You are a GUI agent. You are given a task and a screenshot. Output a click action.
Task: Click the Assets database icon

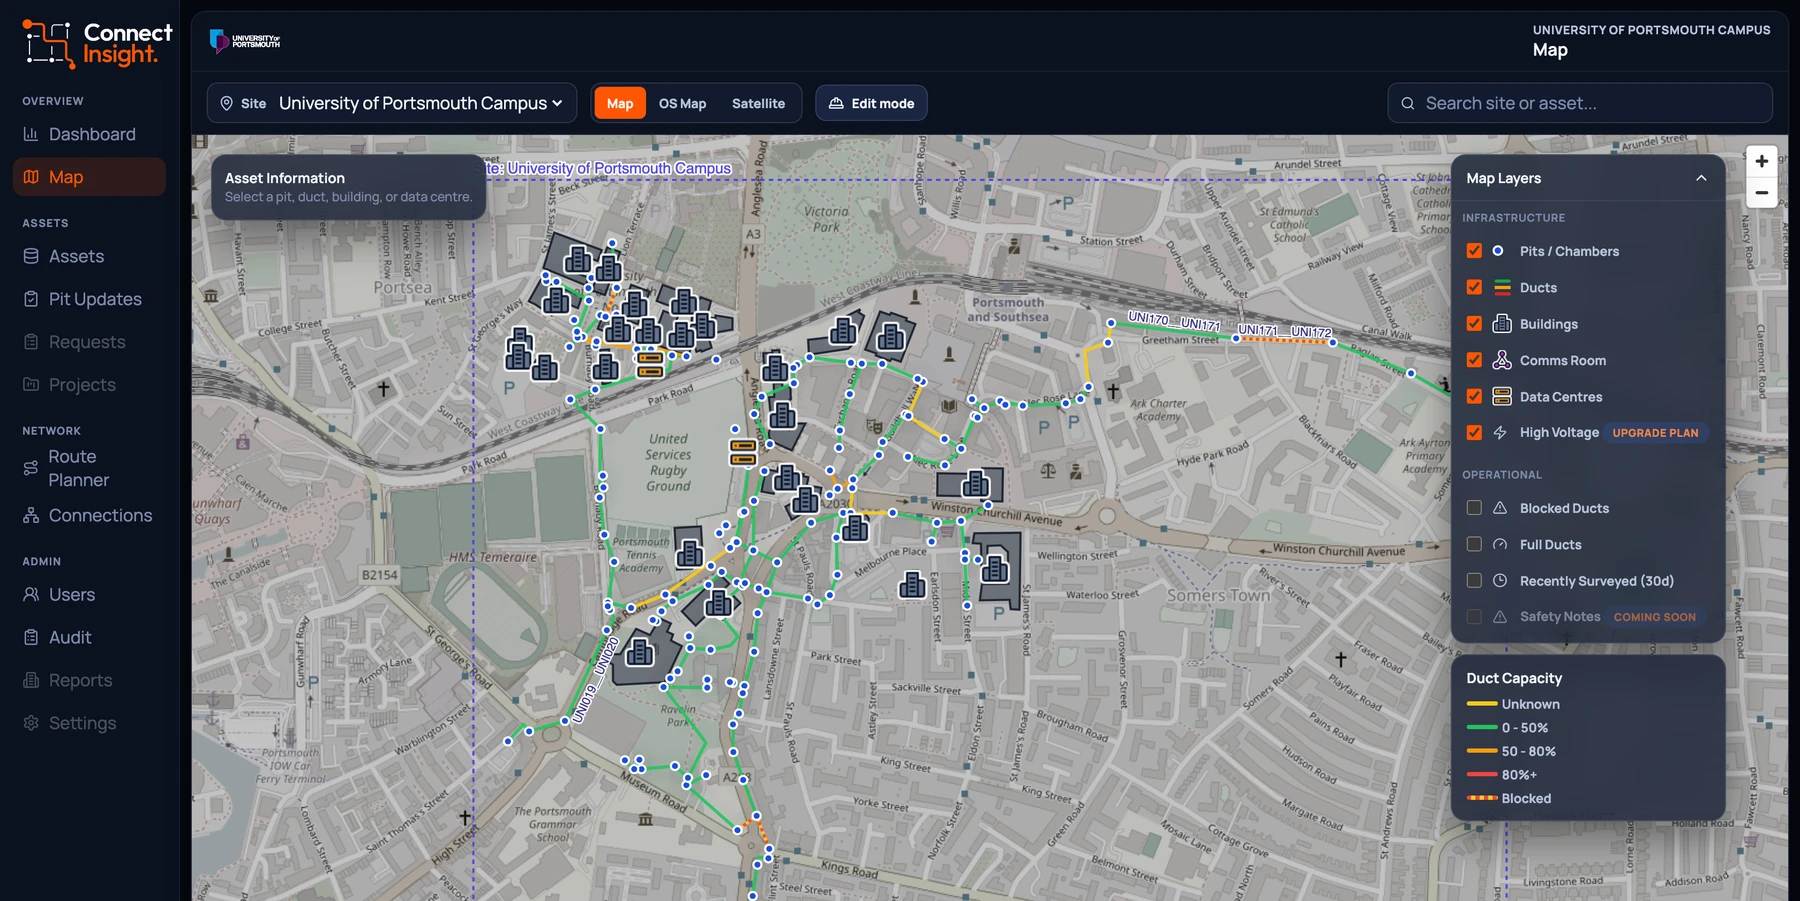pyautogui.click(x=31, y=256)
